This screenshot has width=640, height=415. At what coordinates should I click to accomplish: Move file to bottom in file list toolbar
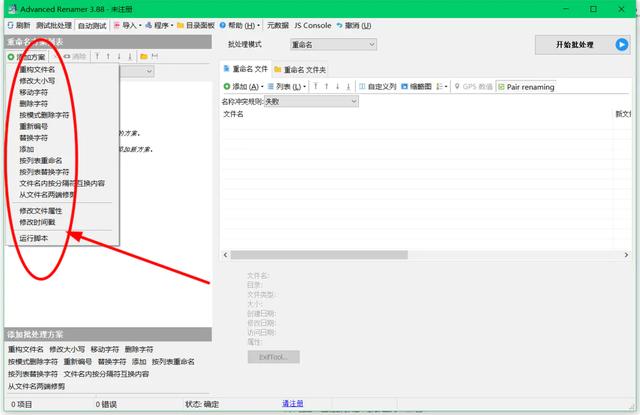[348, 87]
